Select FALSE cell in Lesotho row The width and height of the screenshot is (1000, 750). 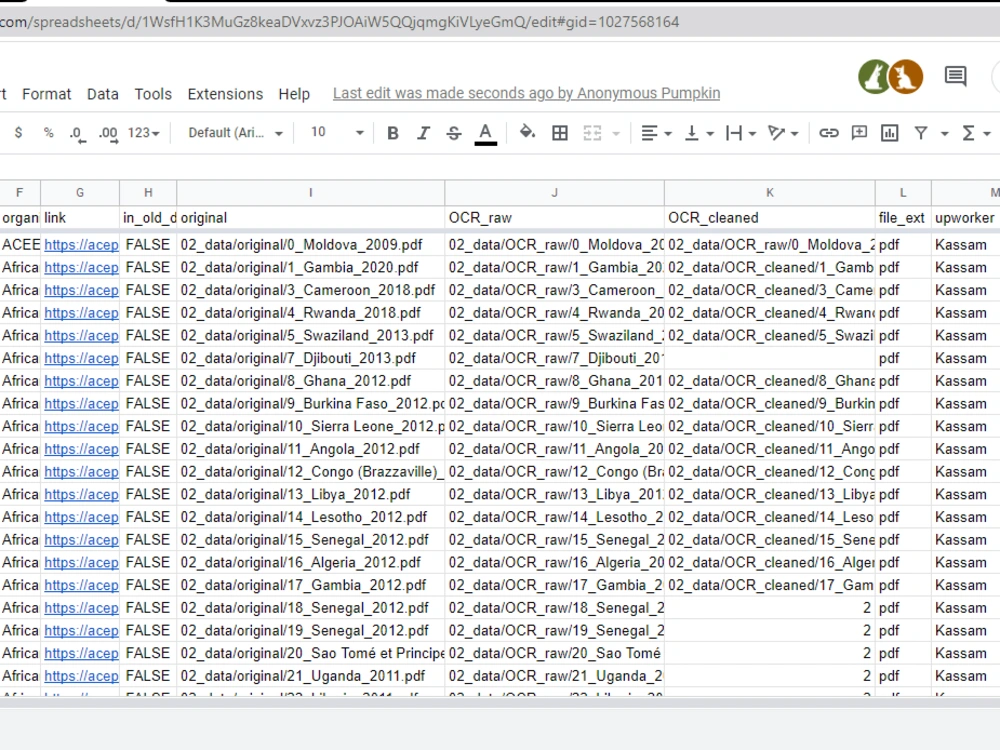pyautogui.click(x=148, y=517)
